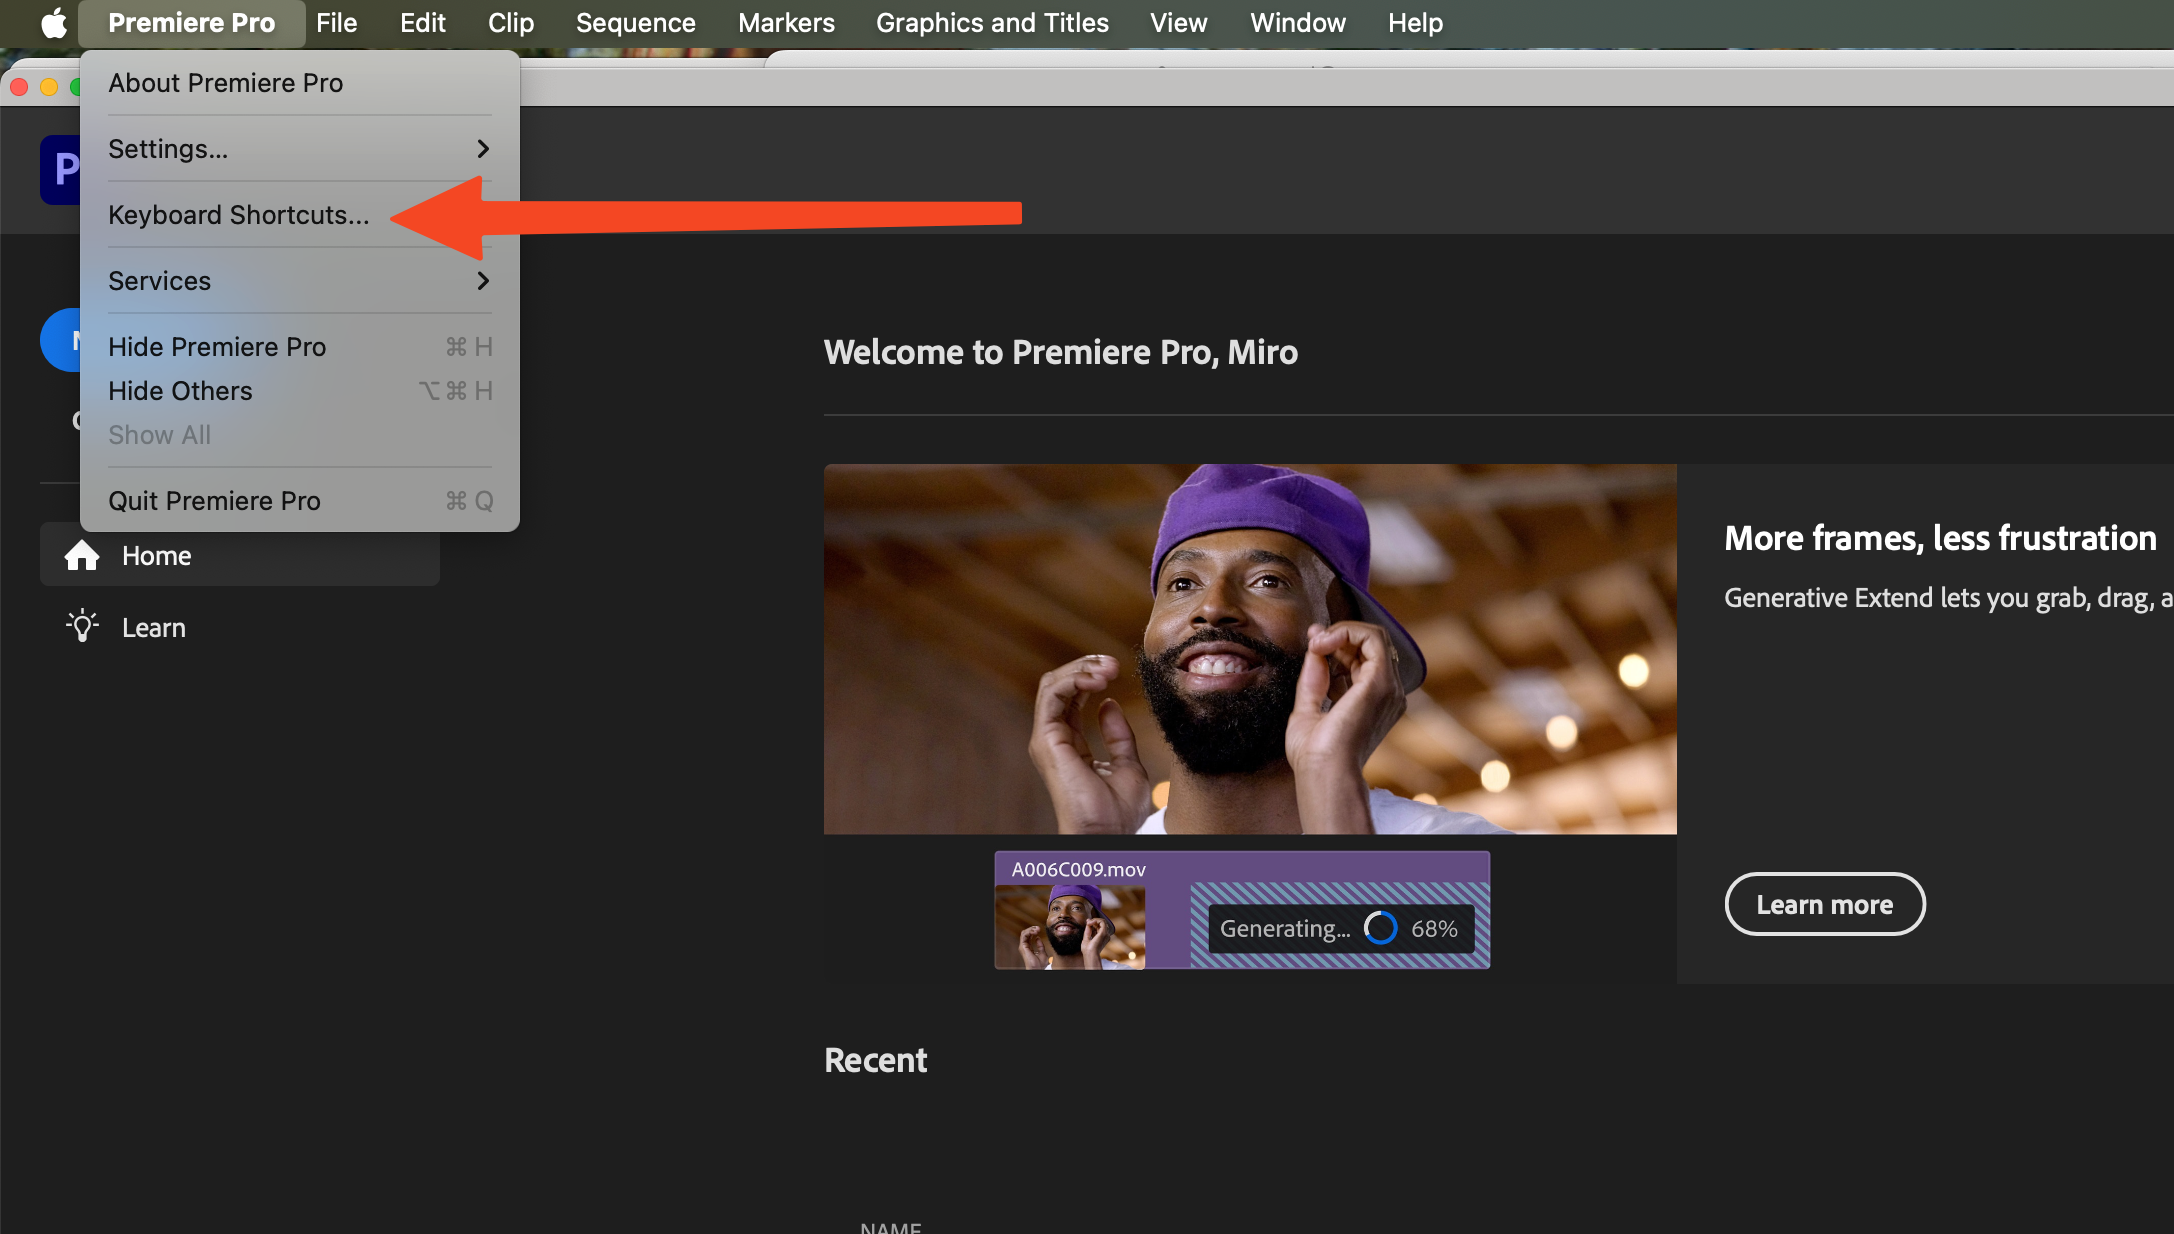Screen dimensions: 2174x1234
Task: Open Learn in the sidebar
Action: 240,627
